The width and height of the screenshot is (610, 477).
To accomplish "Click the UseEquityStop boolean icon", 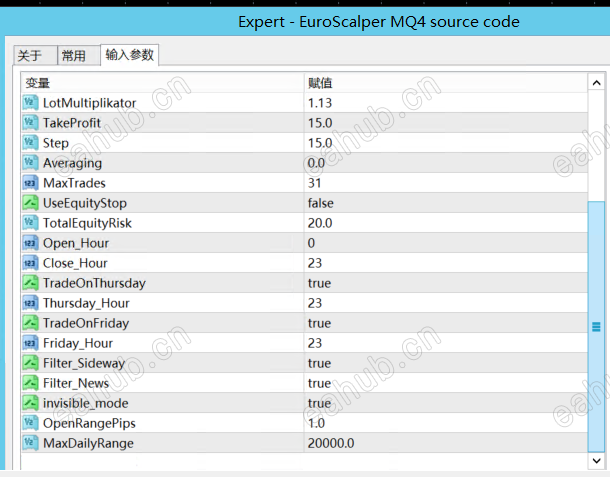I will (x=30, y=203).
